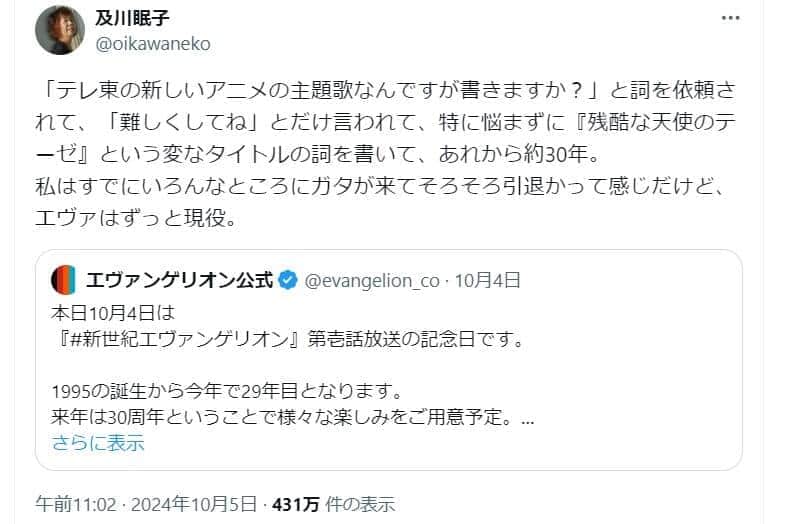Expand quoted tweet with さらに表示
This screenshot has height=524, width=792.
click(98, 441)
